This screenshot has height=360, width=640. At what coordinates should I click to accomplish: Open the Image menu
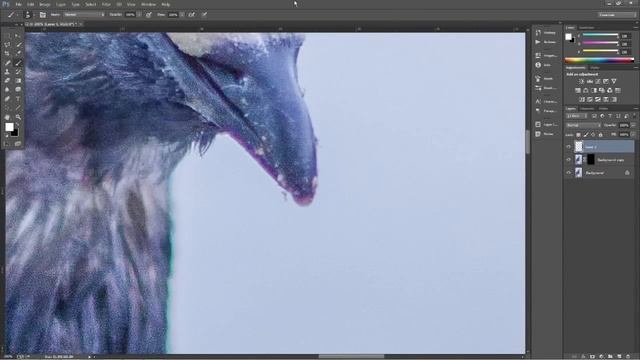44,4
